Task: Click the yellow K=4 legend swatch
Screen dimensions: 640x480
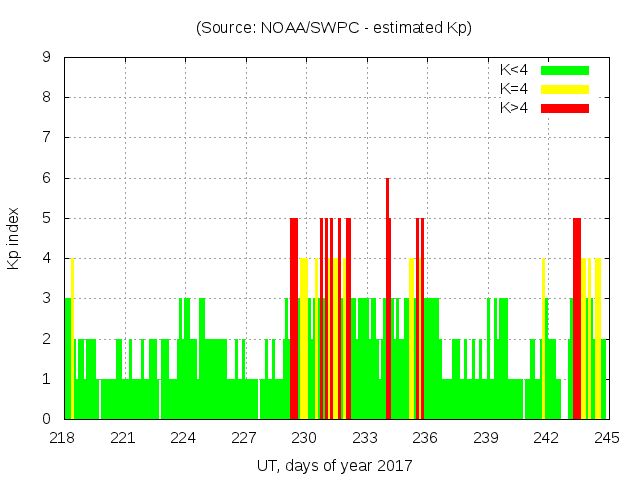Action: click(565, 89)
